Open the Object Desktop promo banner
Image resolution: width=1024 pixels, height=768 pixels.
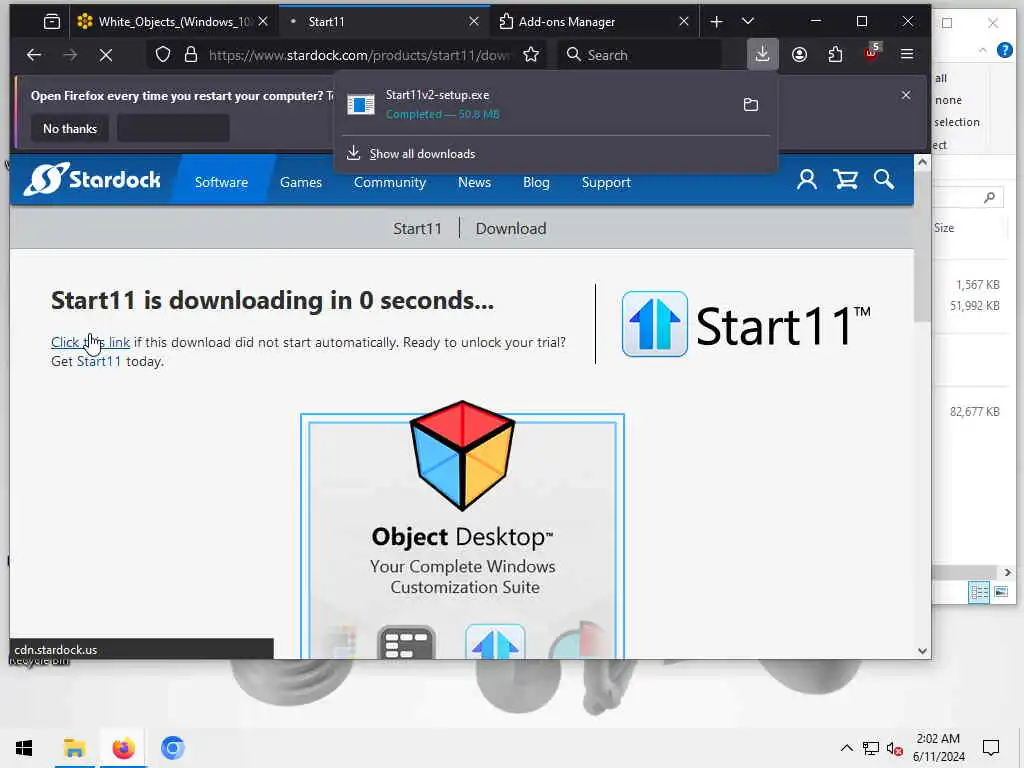click(462, 530)
